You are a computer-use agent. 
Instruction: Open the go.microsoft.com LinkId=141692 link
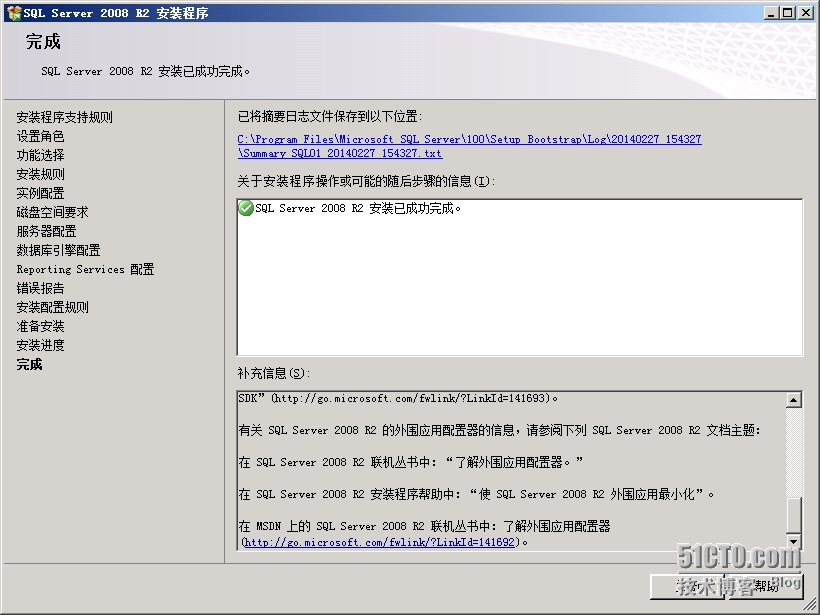coord(380,542)
